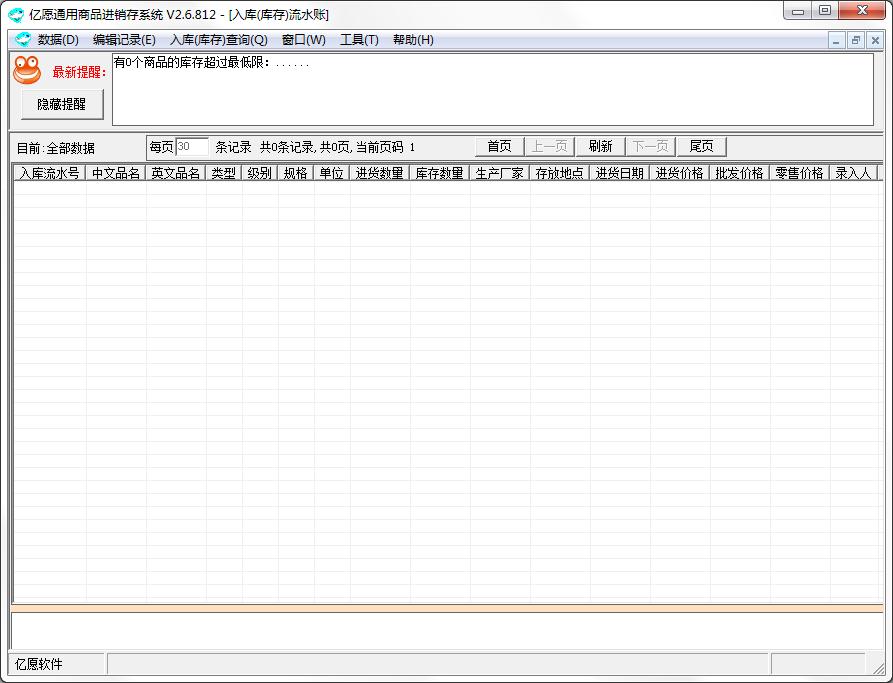Open the 窗口(W) menu
Viewport: 893px width, 683px height.
pyautogui.click(x=304, y=40)
